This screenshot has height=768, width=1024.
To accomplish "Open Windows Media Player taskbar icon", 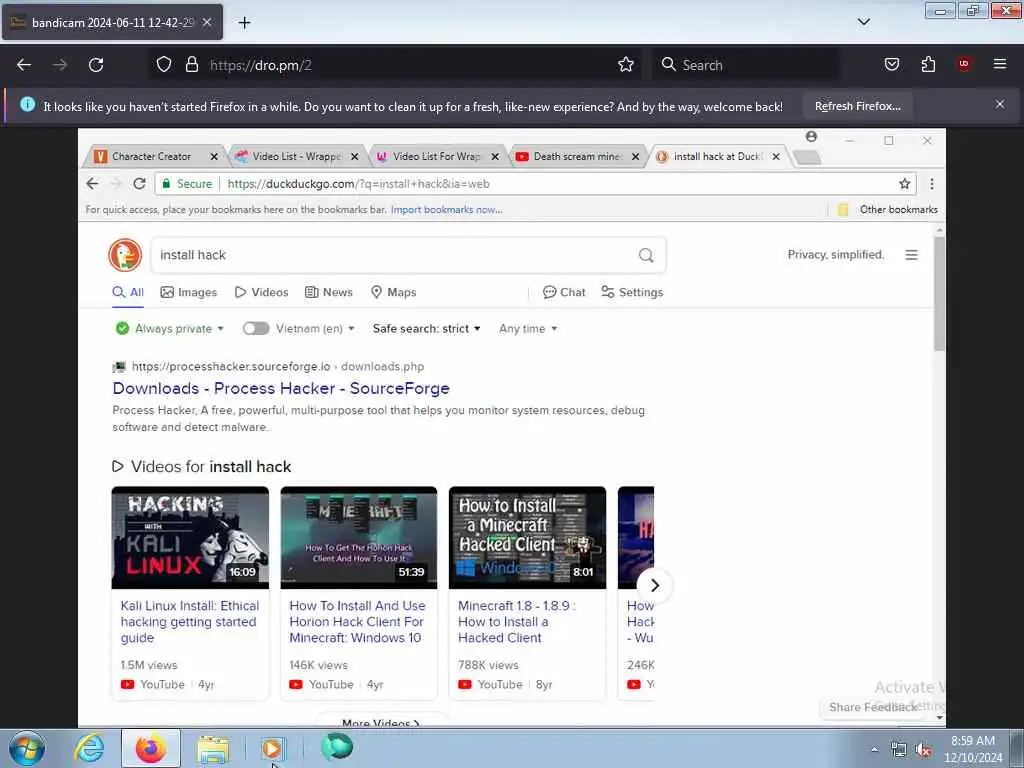I will [272, 748].
